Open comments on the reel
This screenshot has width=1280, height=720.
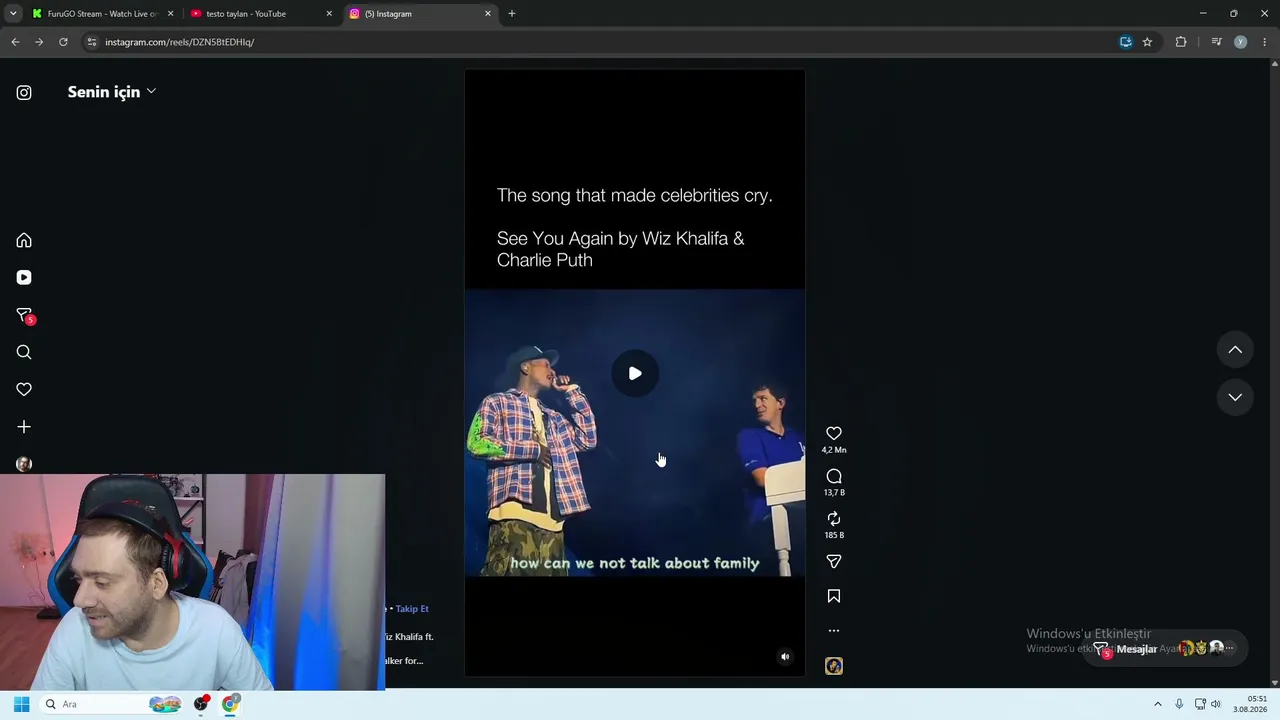tap(834, 476)
